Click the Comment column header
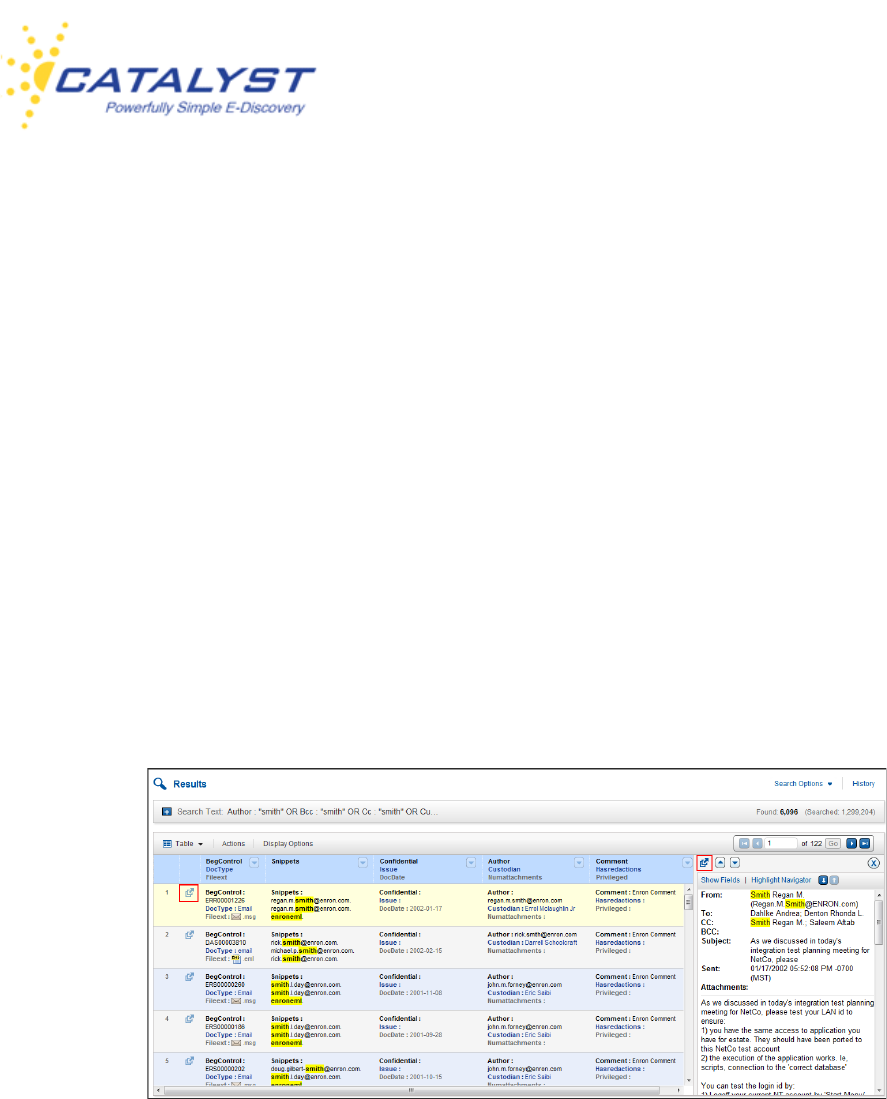Screen dimensions: 887x1099 (612, 861)
